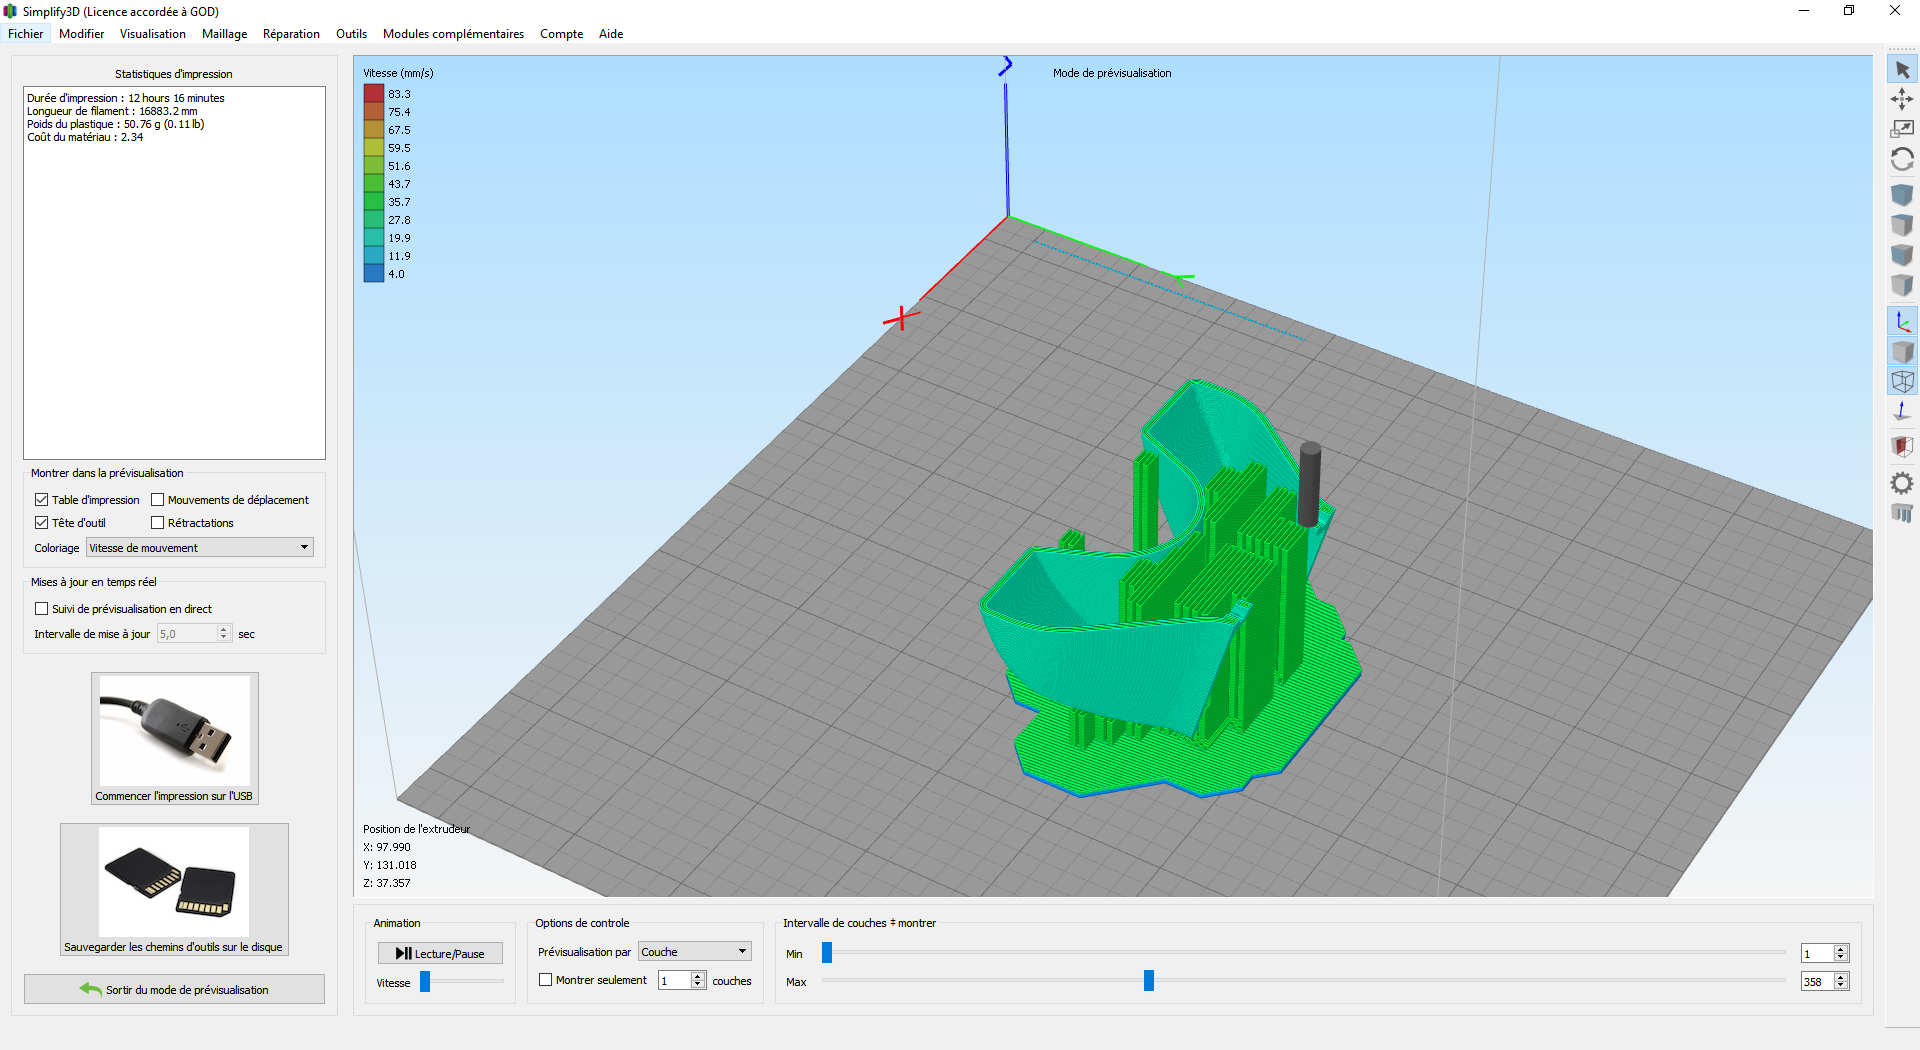Pick the rotate model tool
This screenshot has height=1050, width=1920.
1902,160
